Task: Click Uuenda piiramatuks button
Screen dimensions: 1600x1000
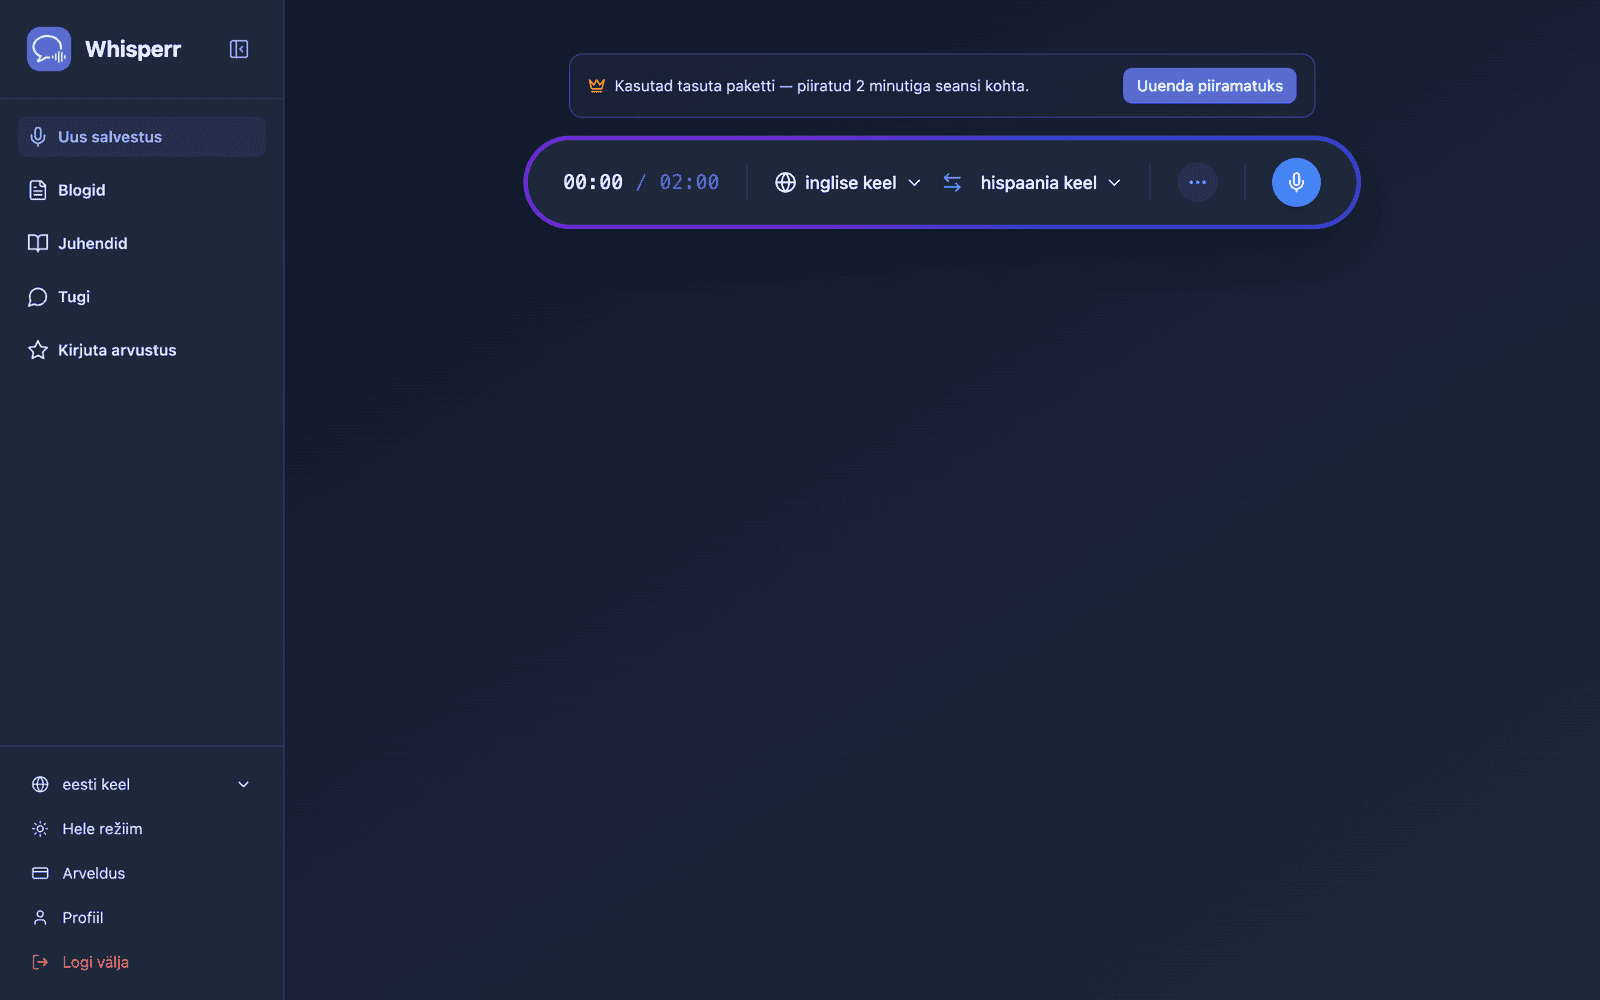Action: [1209, 86]
